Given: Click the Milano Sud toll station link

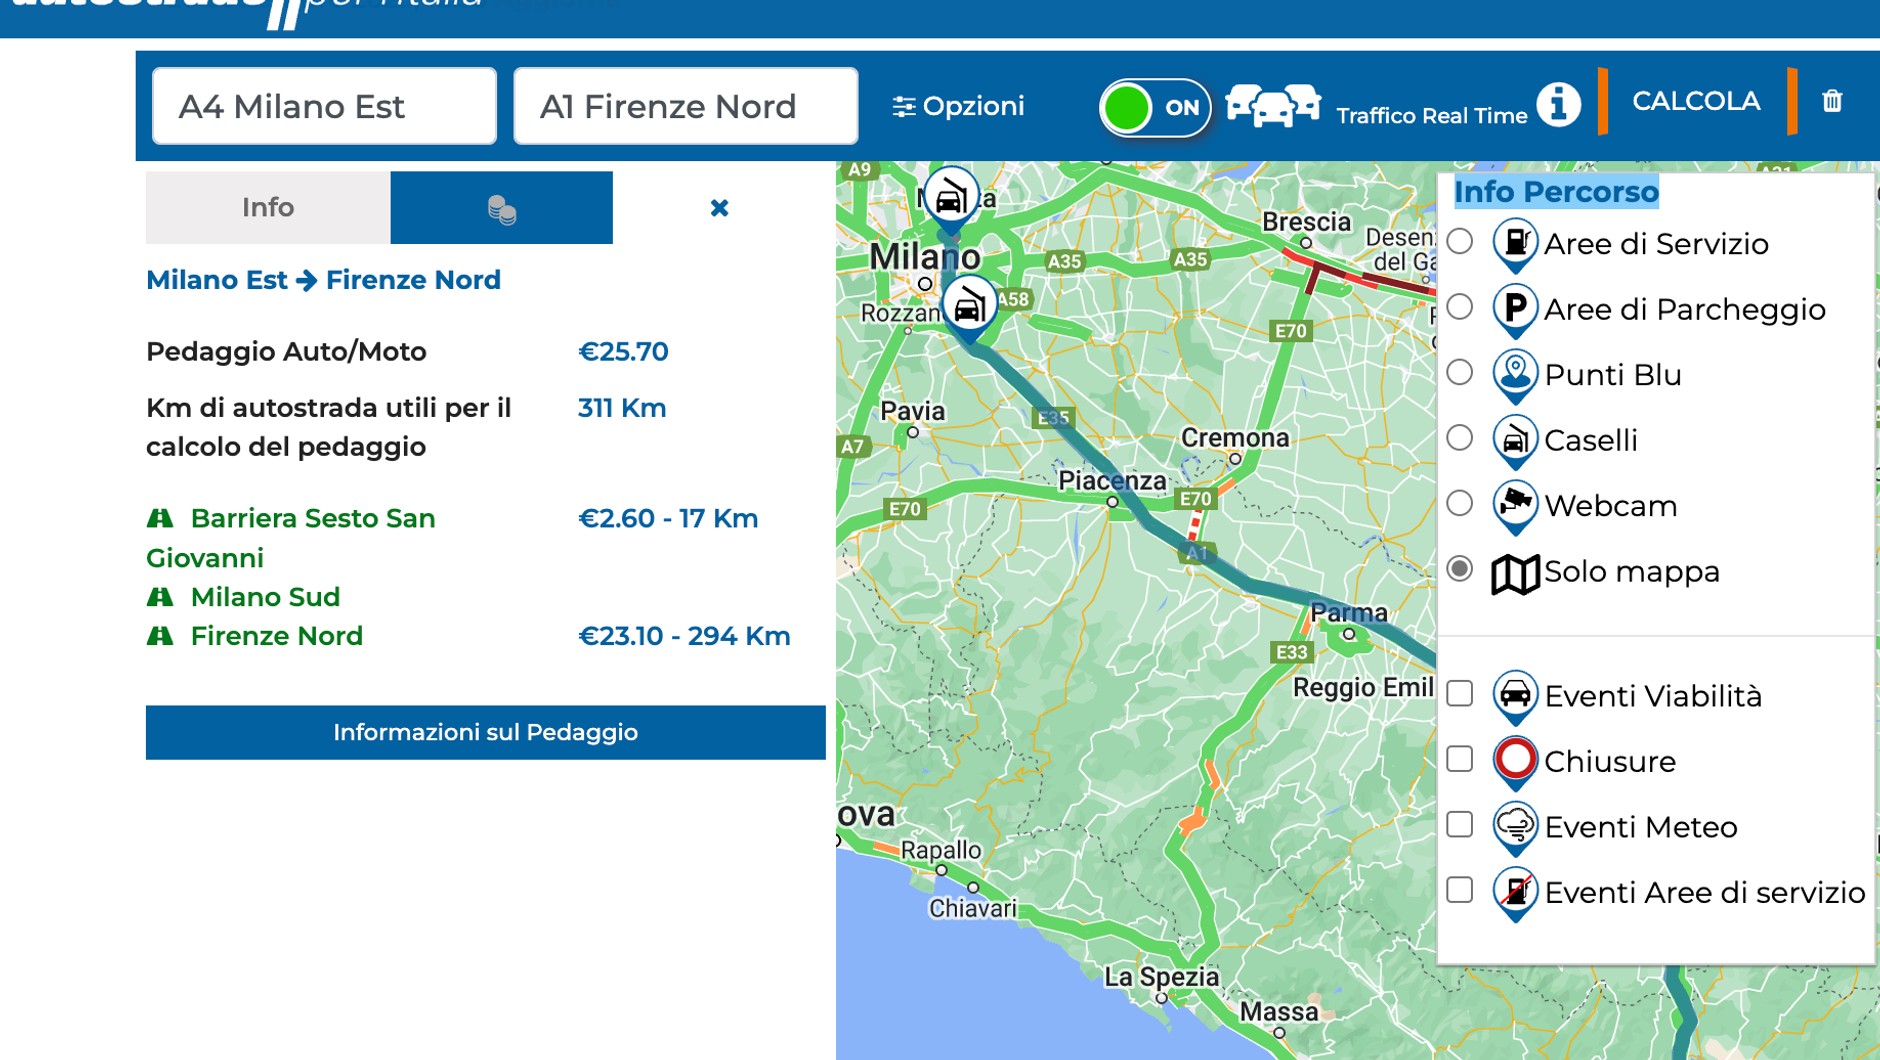Looking at the screenshot, I should 265,597.
